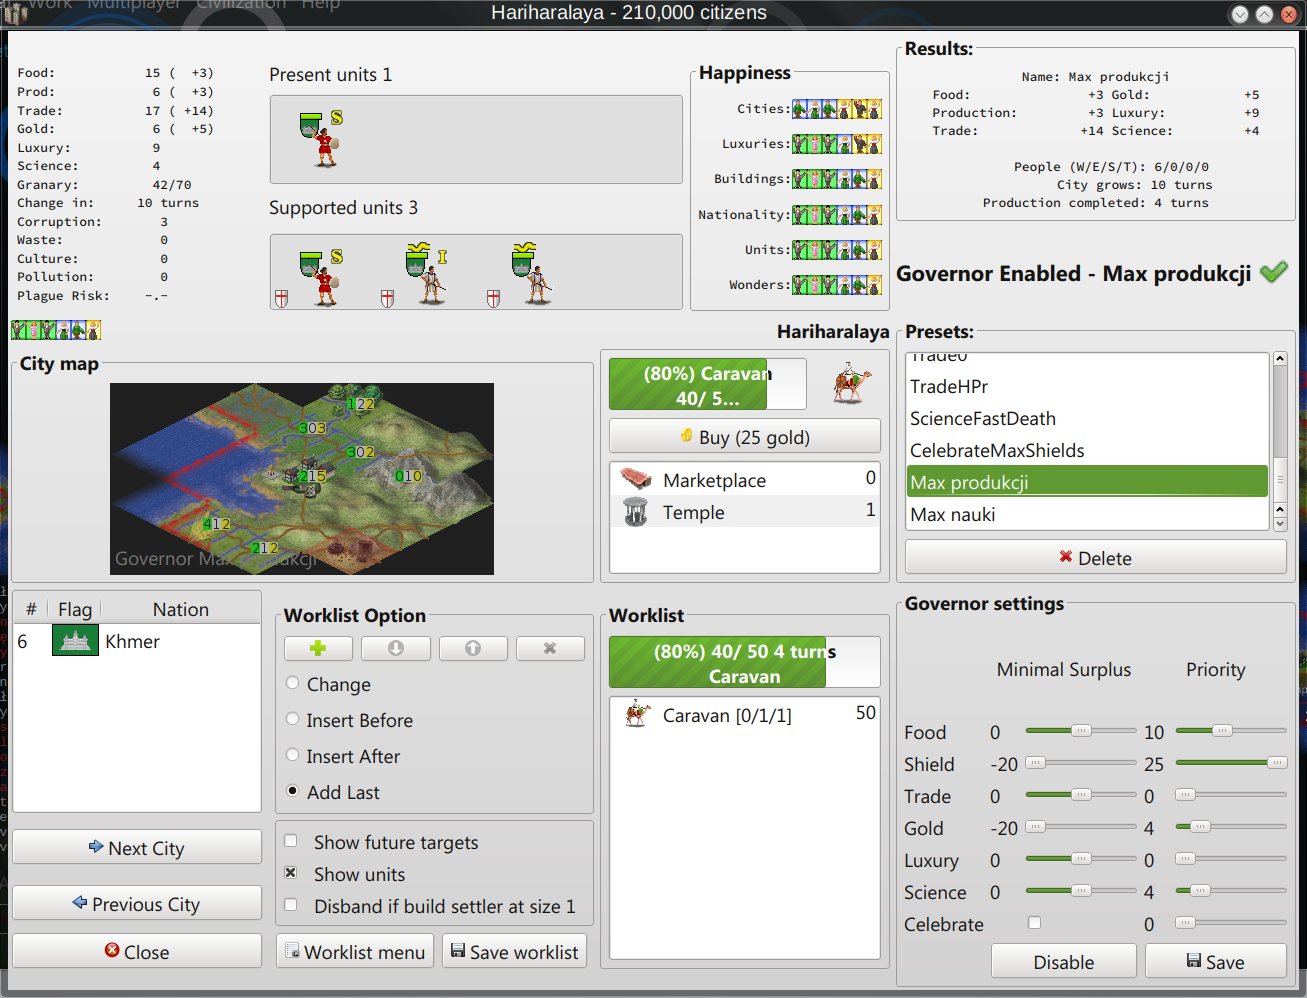The width and height of the screenshot is (1307, 998).
Task: Click the Freeciv icon in the title bar
Action: 15,12
